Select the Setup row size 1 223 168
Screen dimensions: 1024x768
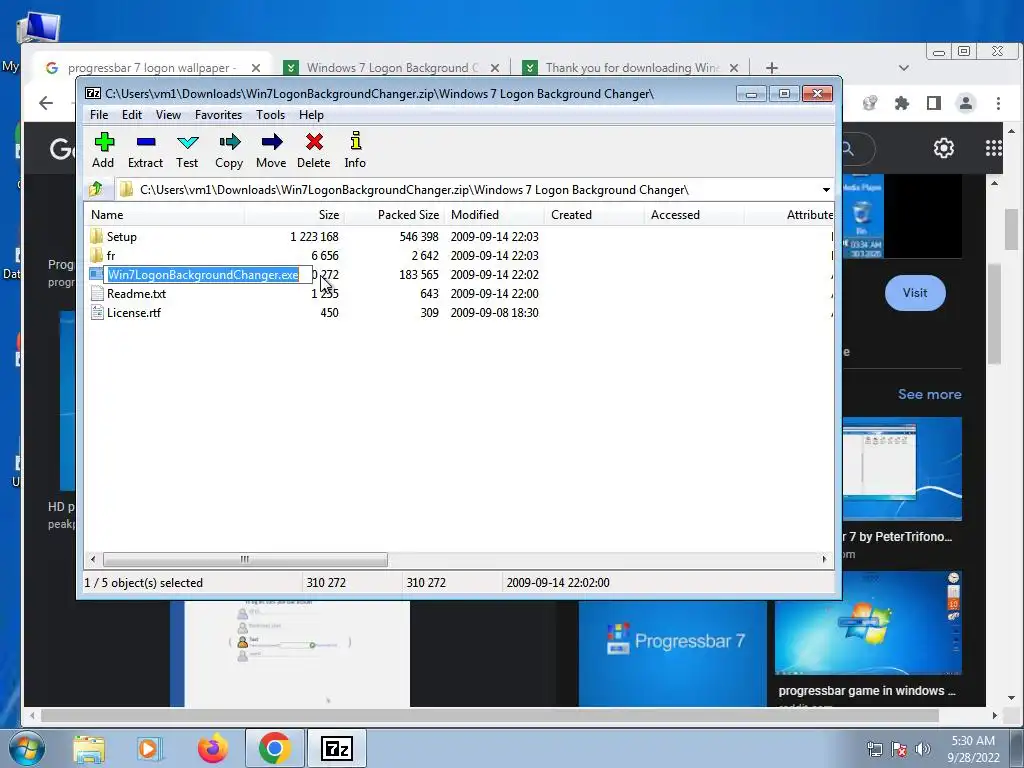click(x=314, y=236)
